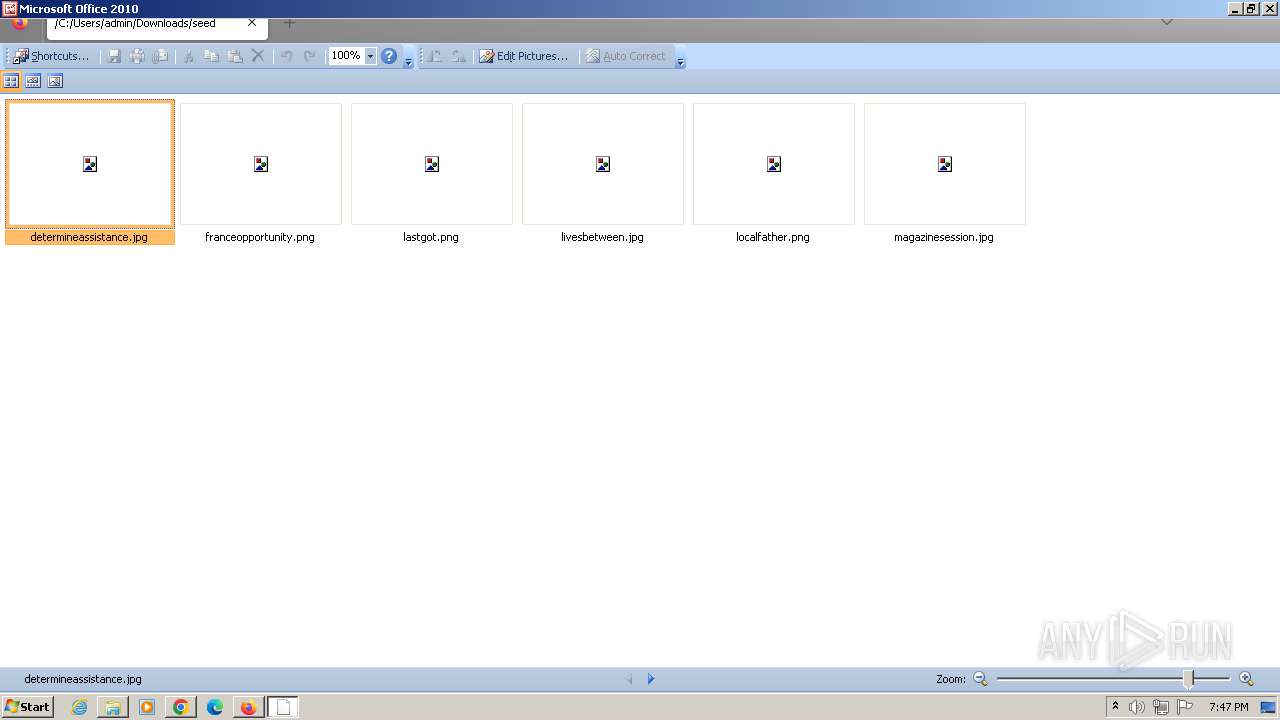Click the zoom in magnifier icon
1280x720 pixels.
[x=1246, y=679]
